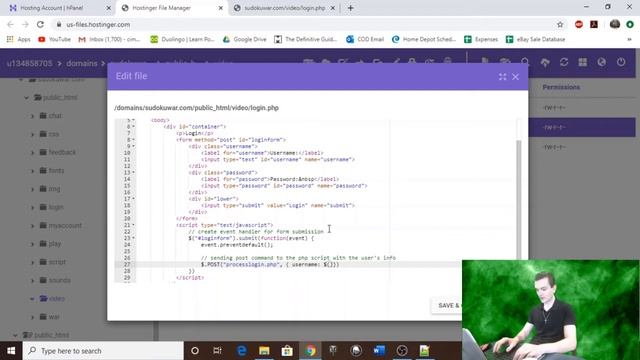Click the browser forward arrow
640x360 pixels.
pos(25,24)
